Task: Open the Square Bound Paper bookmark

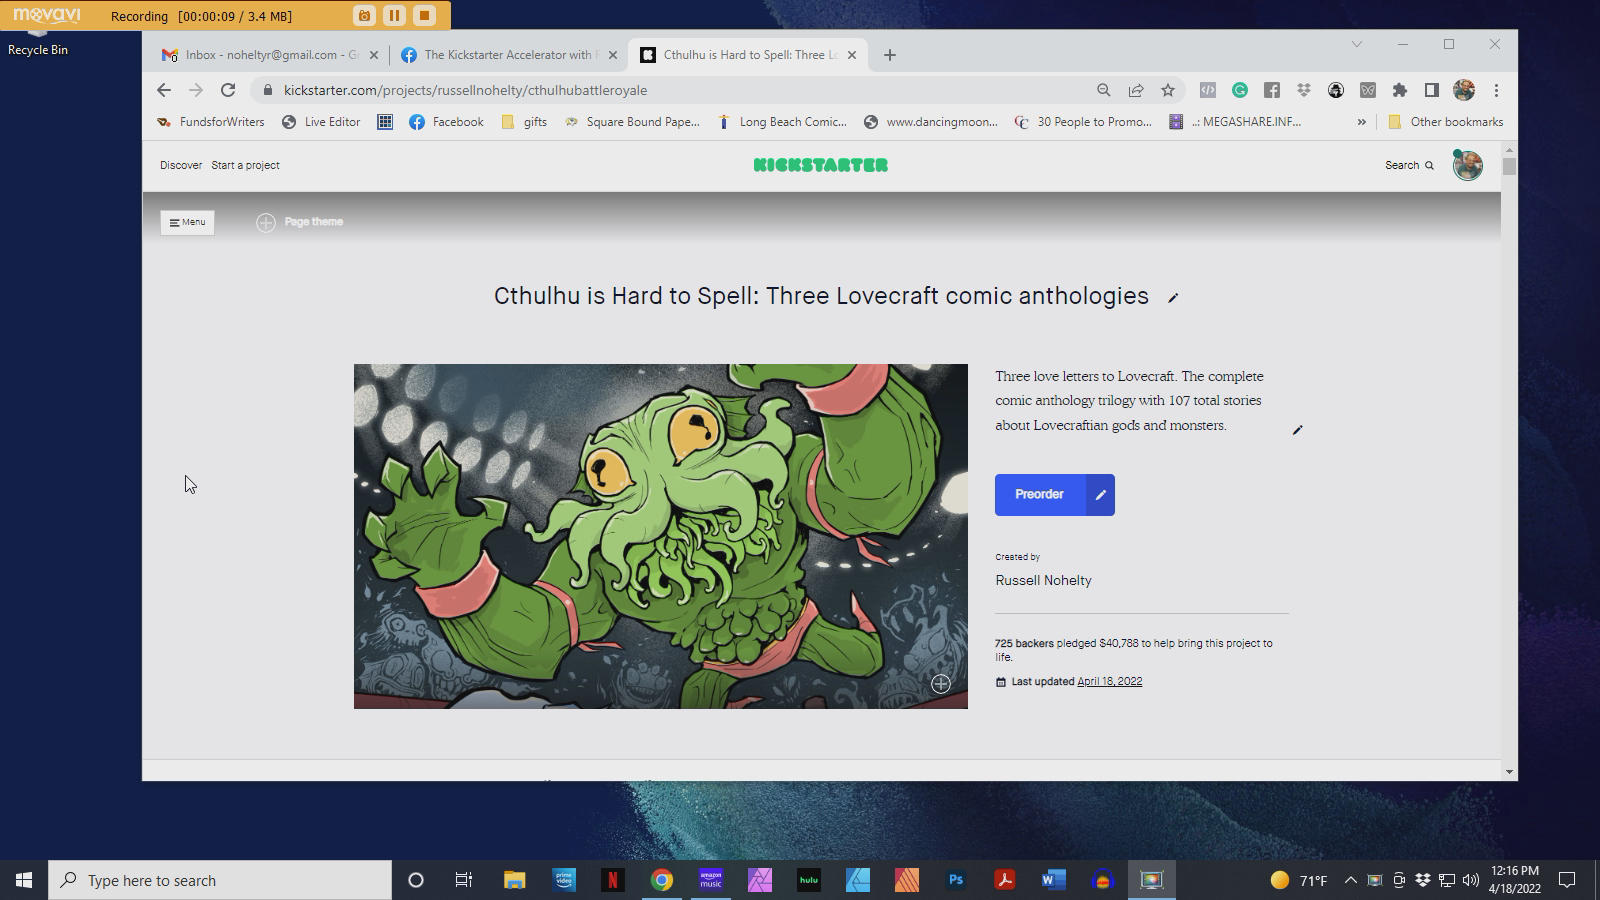Action: coord(632,122)
